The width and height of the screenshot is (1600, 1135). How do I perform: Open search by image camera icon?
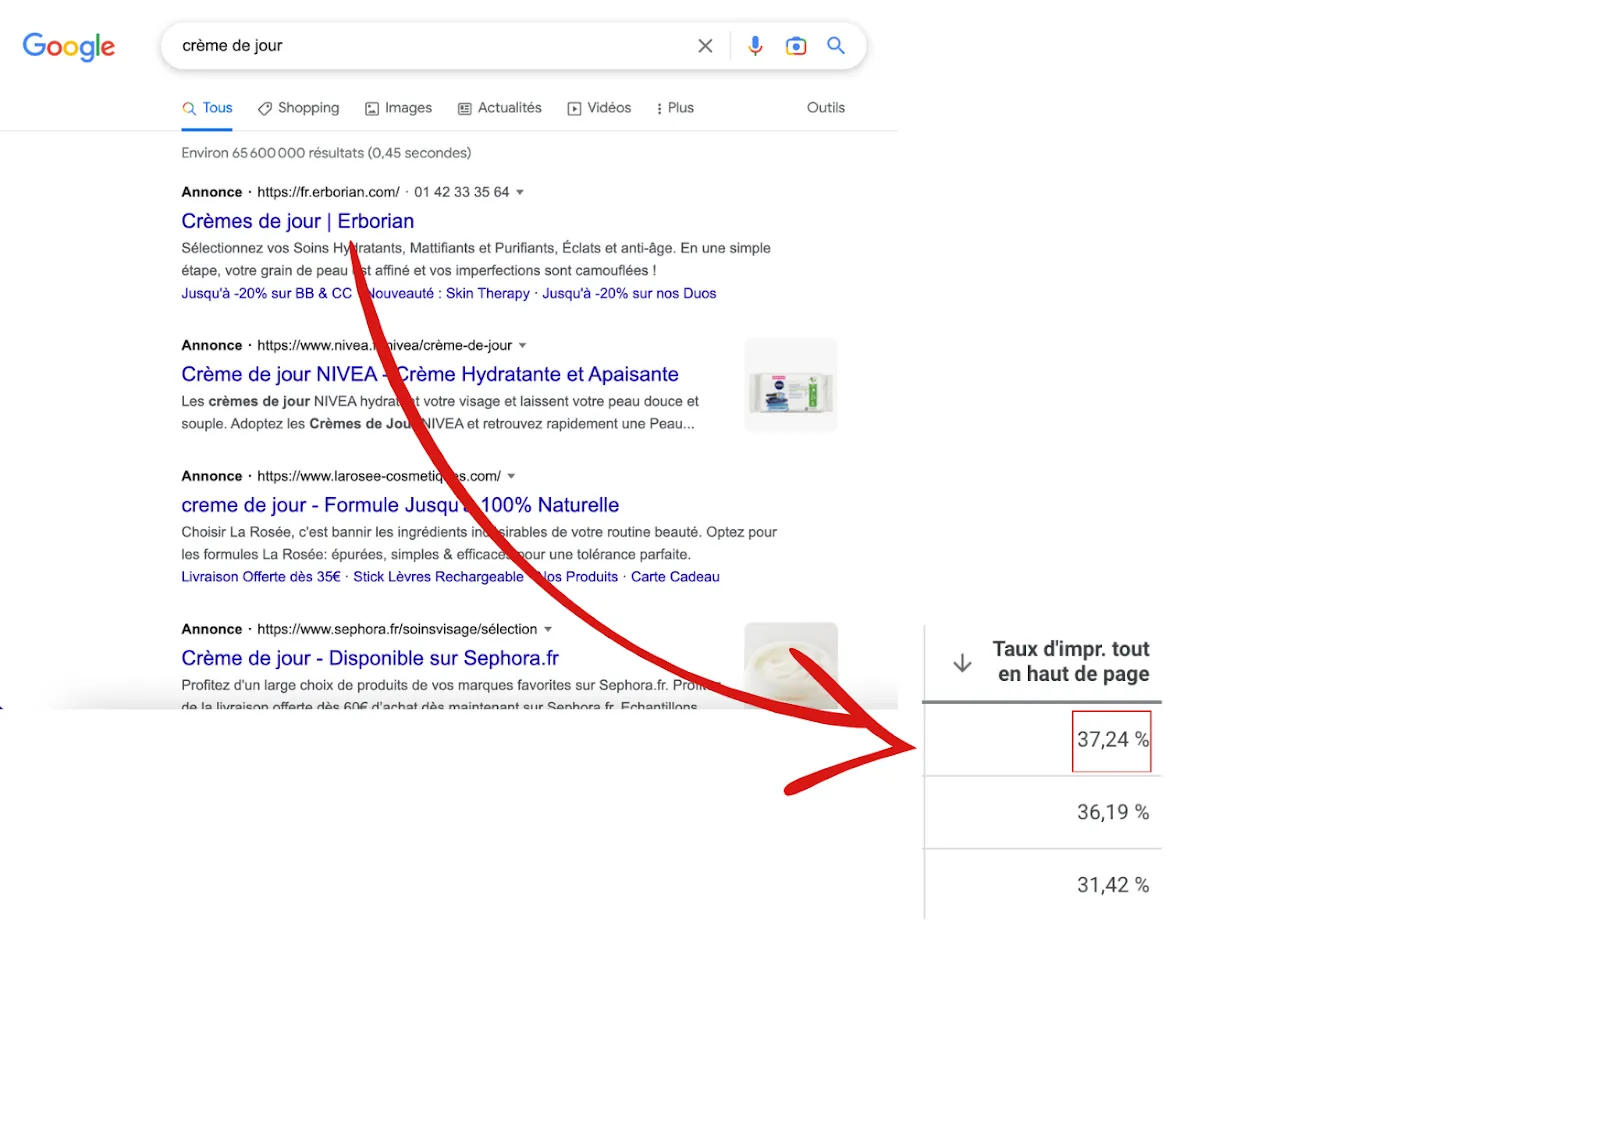(796, 46)
